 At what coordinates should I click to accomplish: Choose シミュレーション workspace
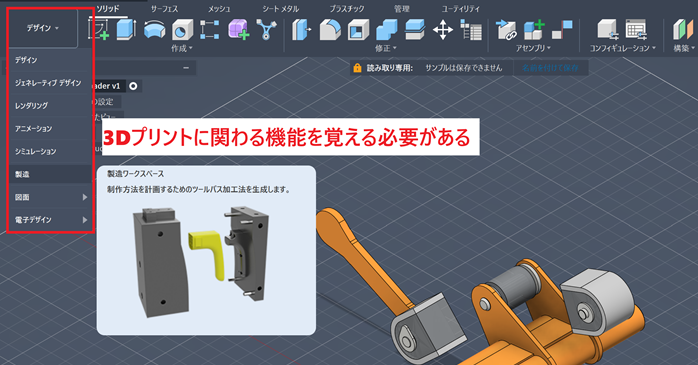point(50,151)
